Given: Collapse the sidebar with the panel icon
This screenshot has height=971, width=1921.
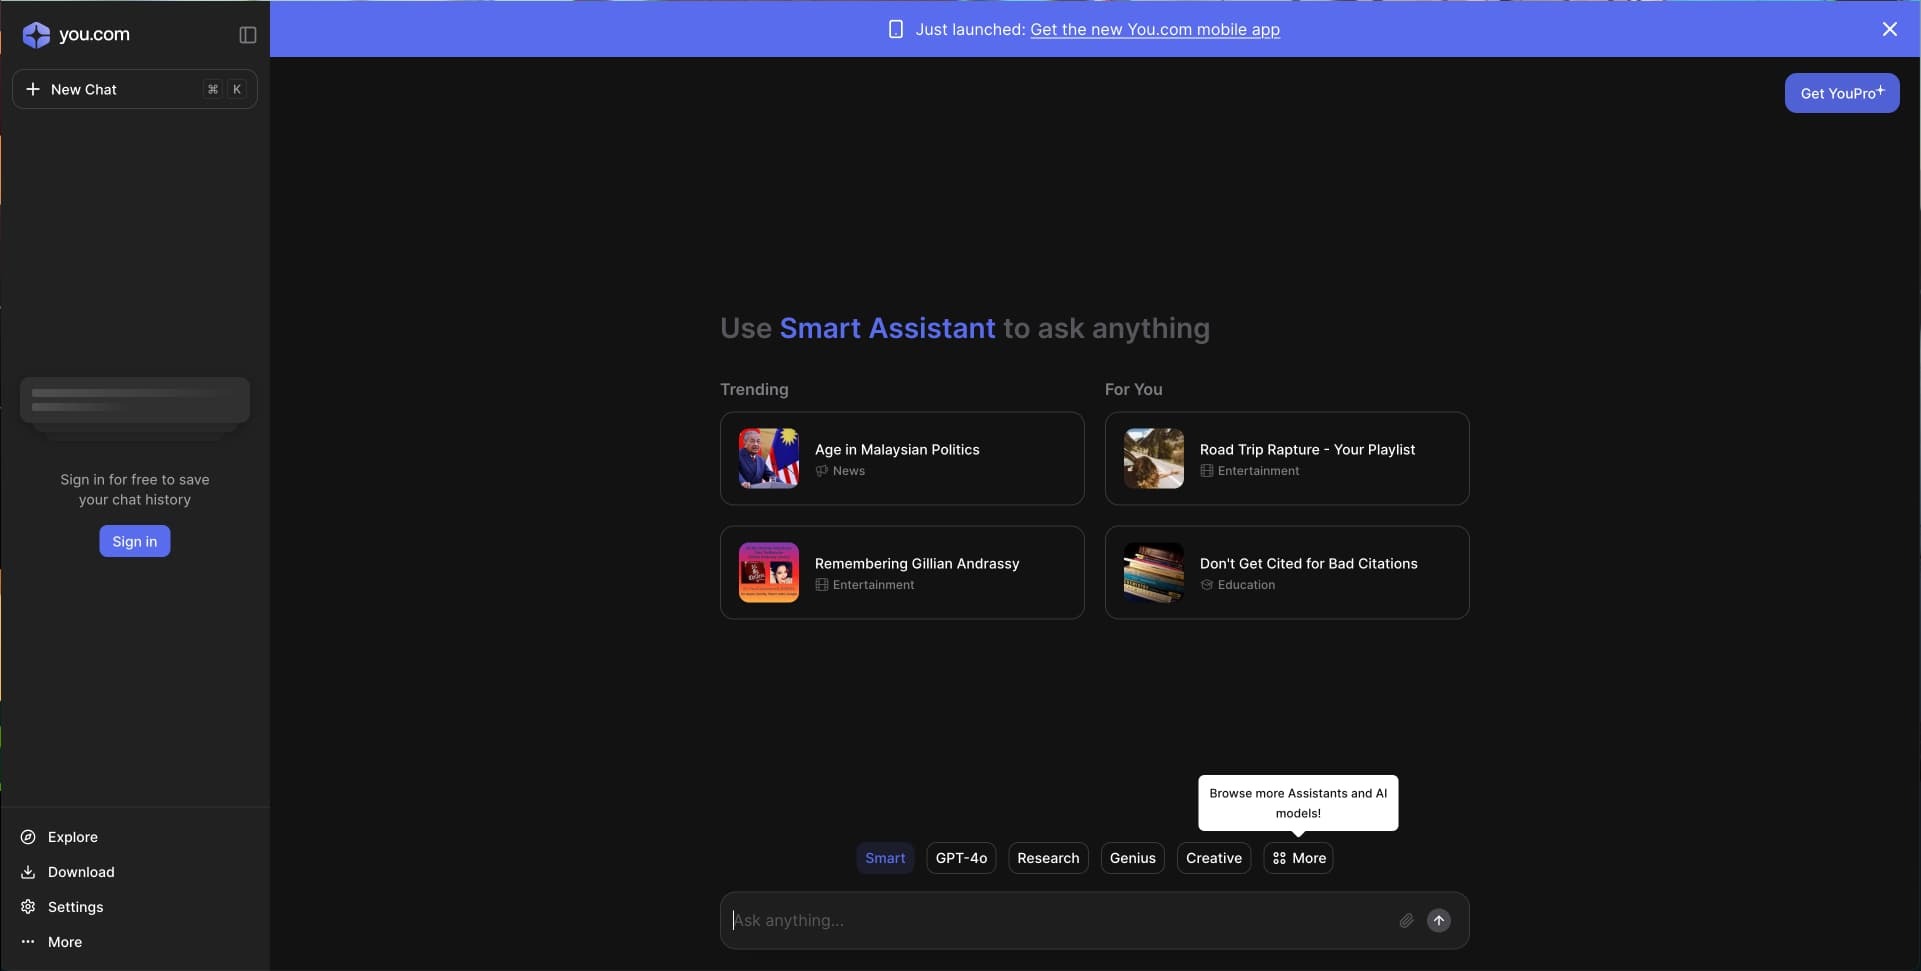Looking at the screenshot, I should 248,35.
